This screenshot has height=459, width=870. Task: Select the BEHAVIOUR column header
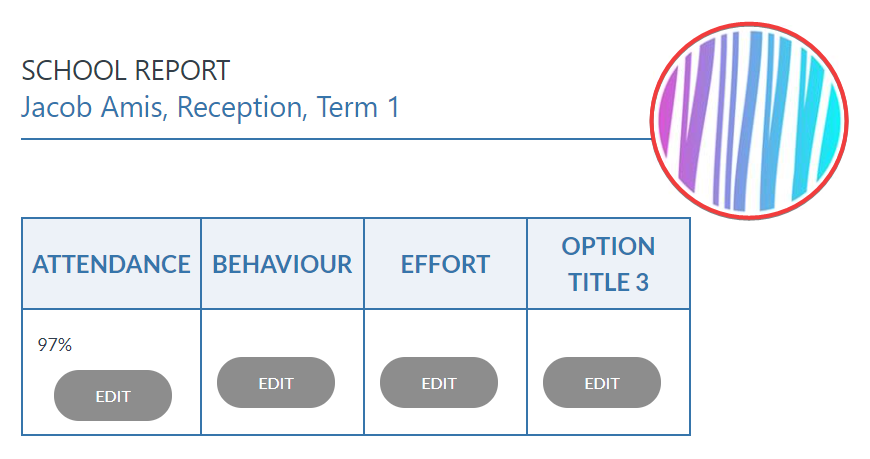pyautogui.click(x=282, y=264)
